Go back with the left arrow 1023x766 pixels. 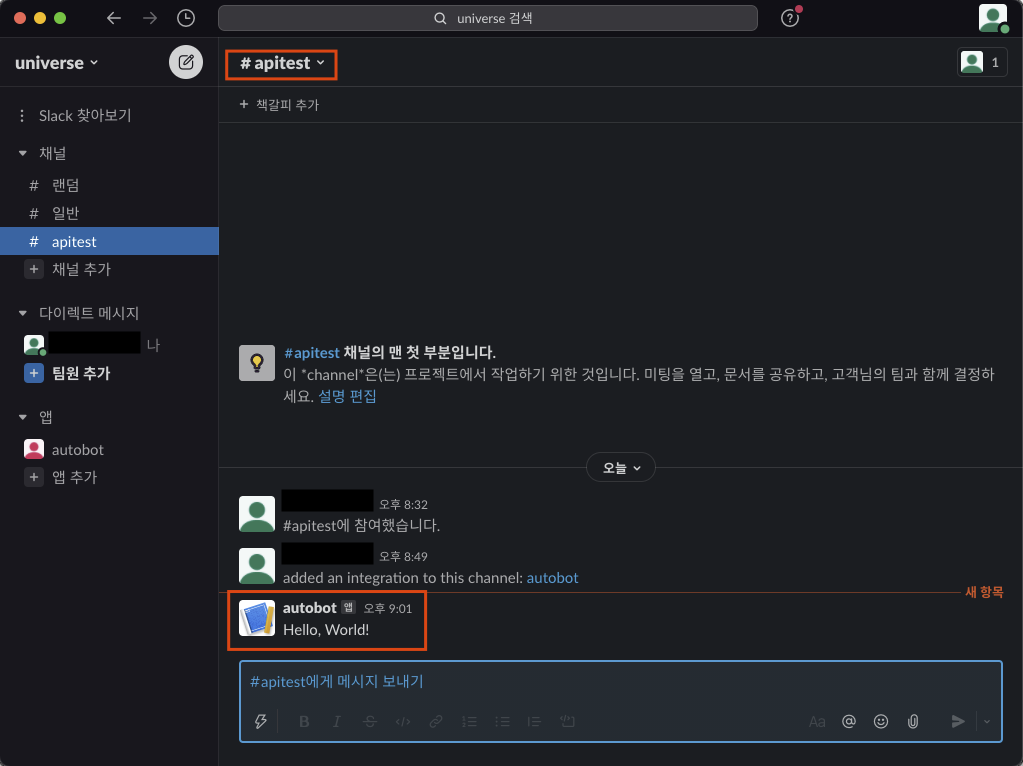click(x=114, y=18)
